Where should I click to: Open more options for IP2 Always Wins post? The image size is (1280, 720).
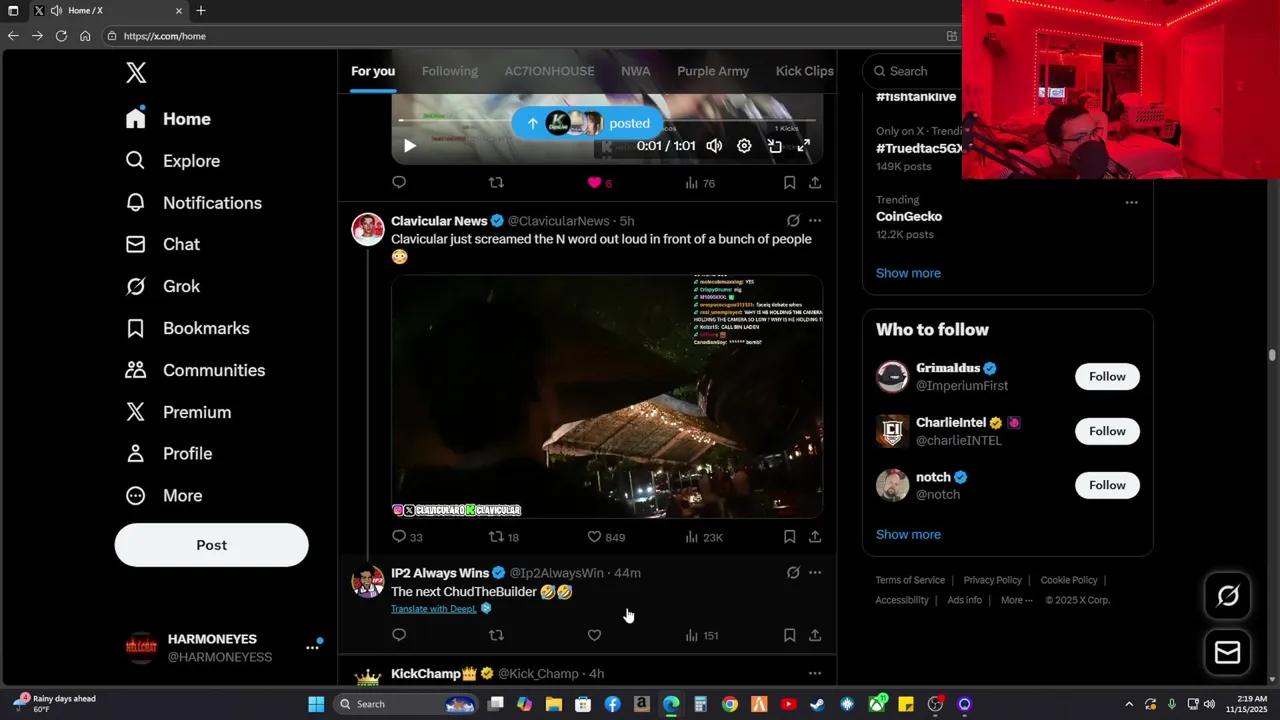pyautogui.click(x=815, y=573)
